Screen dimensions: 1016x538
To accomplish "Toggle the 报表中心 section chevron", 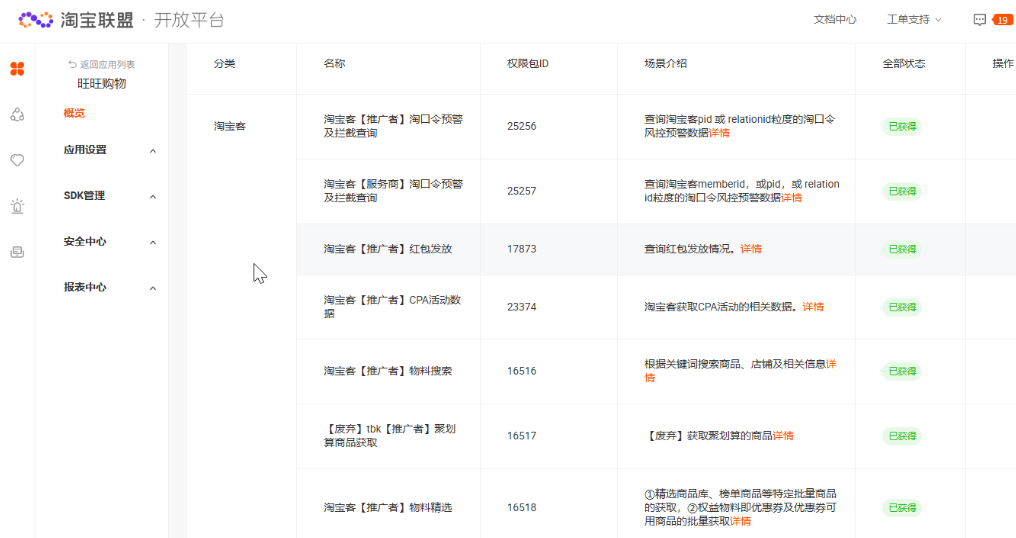I will pos(153,289).
